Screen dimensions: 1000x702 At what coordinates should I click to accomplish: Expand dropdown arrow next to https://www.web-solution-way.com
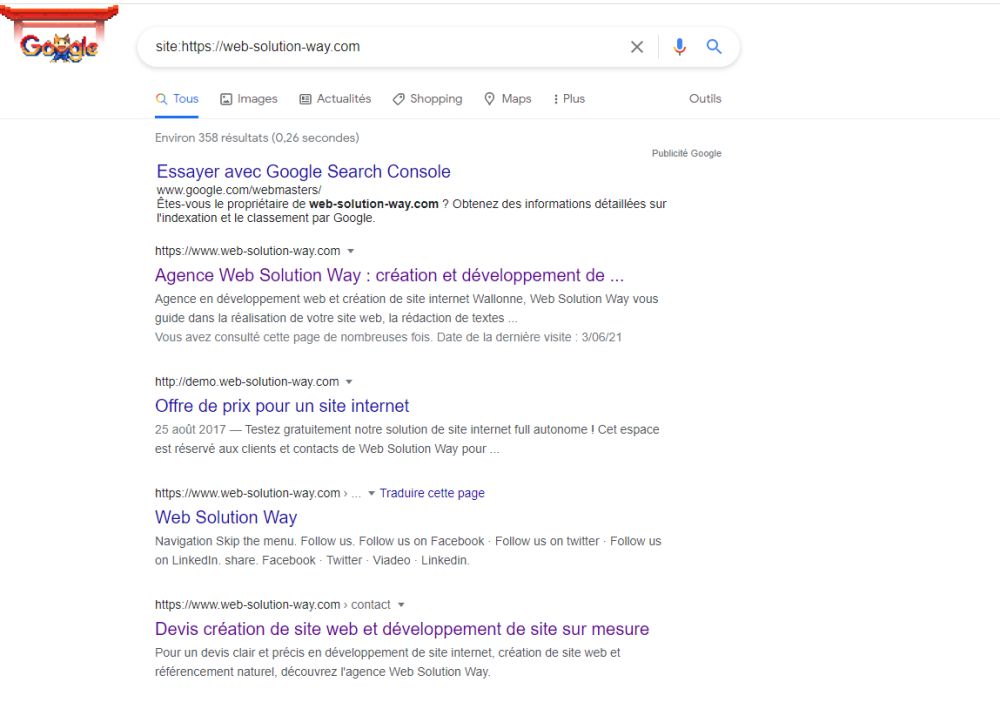(351, 251)
